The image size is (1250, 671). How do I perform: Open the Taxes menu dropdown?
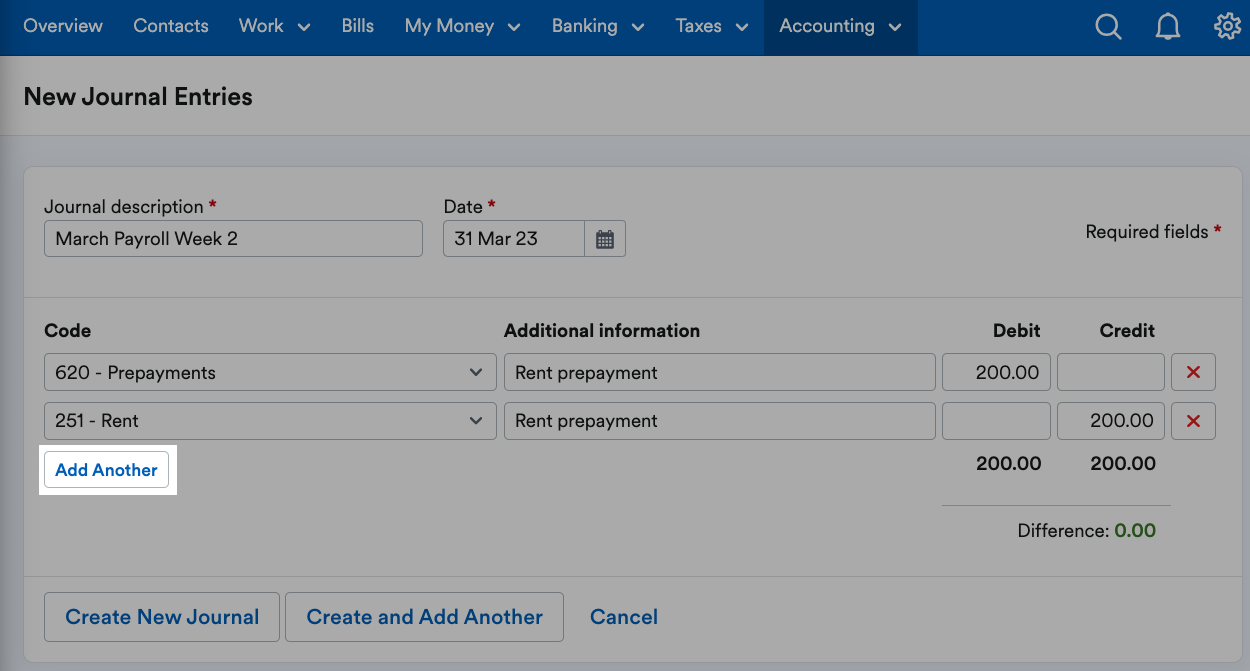[711, 27]
